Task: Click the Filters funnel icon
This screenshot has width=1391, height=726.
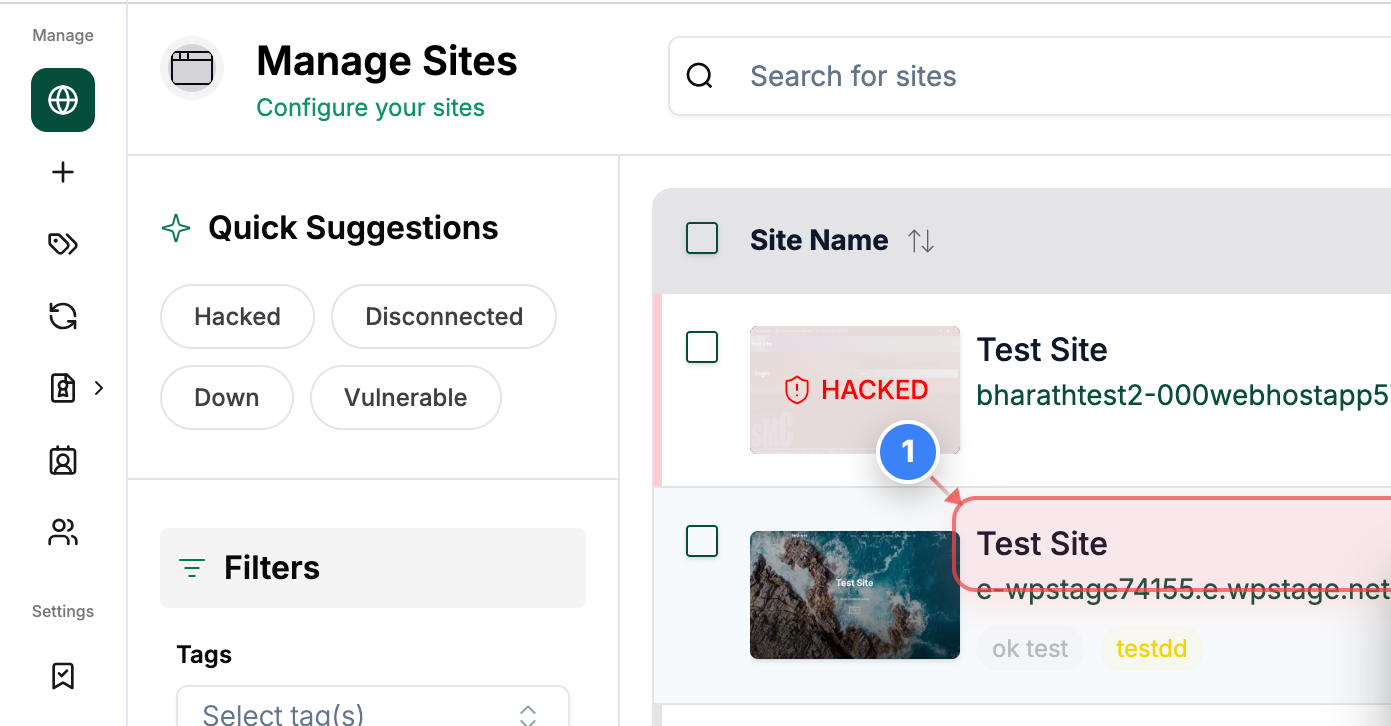Action: click(191, 568)
